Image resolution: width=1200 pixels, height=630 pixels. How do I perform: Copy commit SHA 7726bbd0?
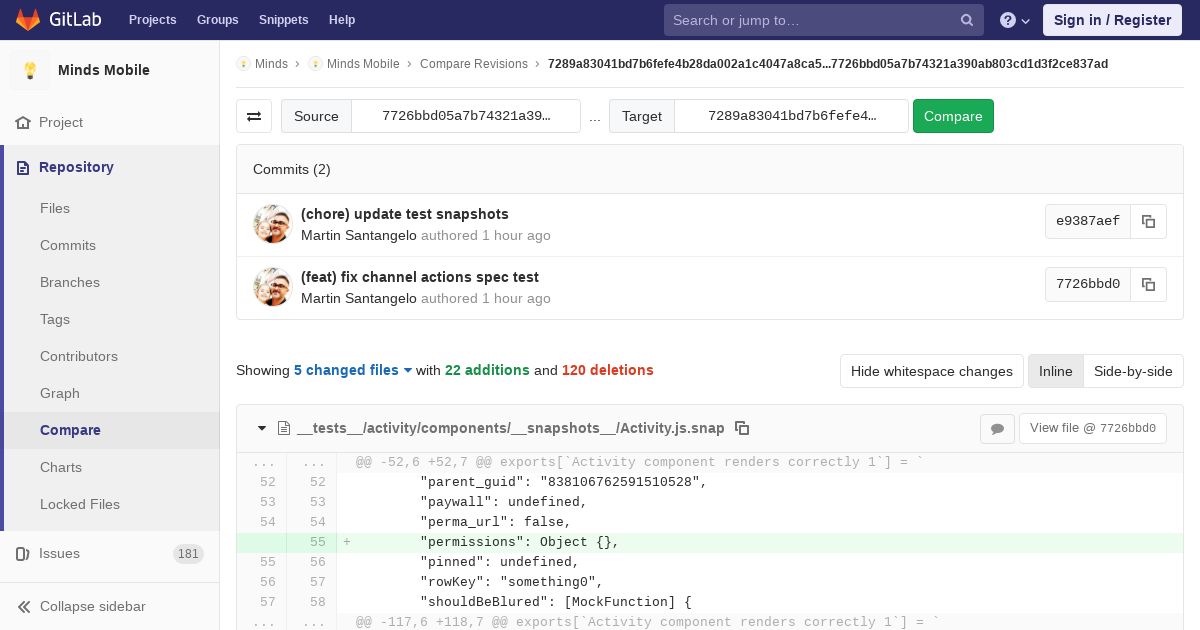1148,284
